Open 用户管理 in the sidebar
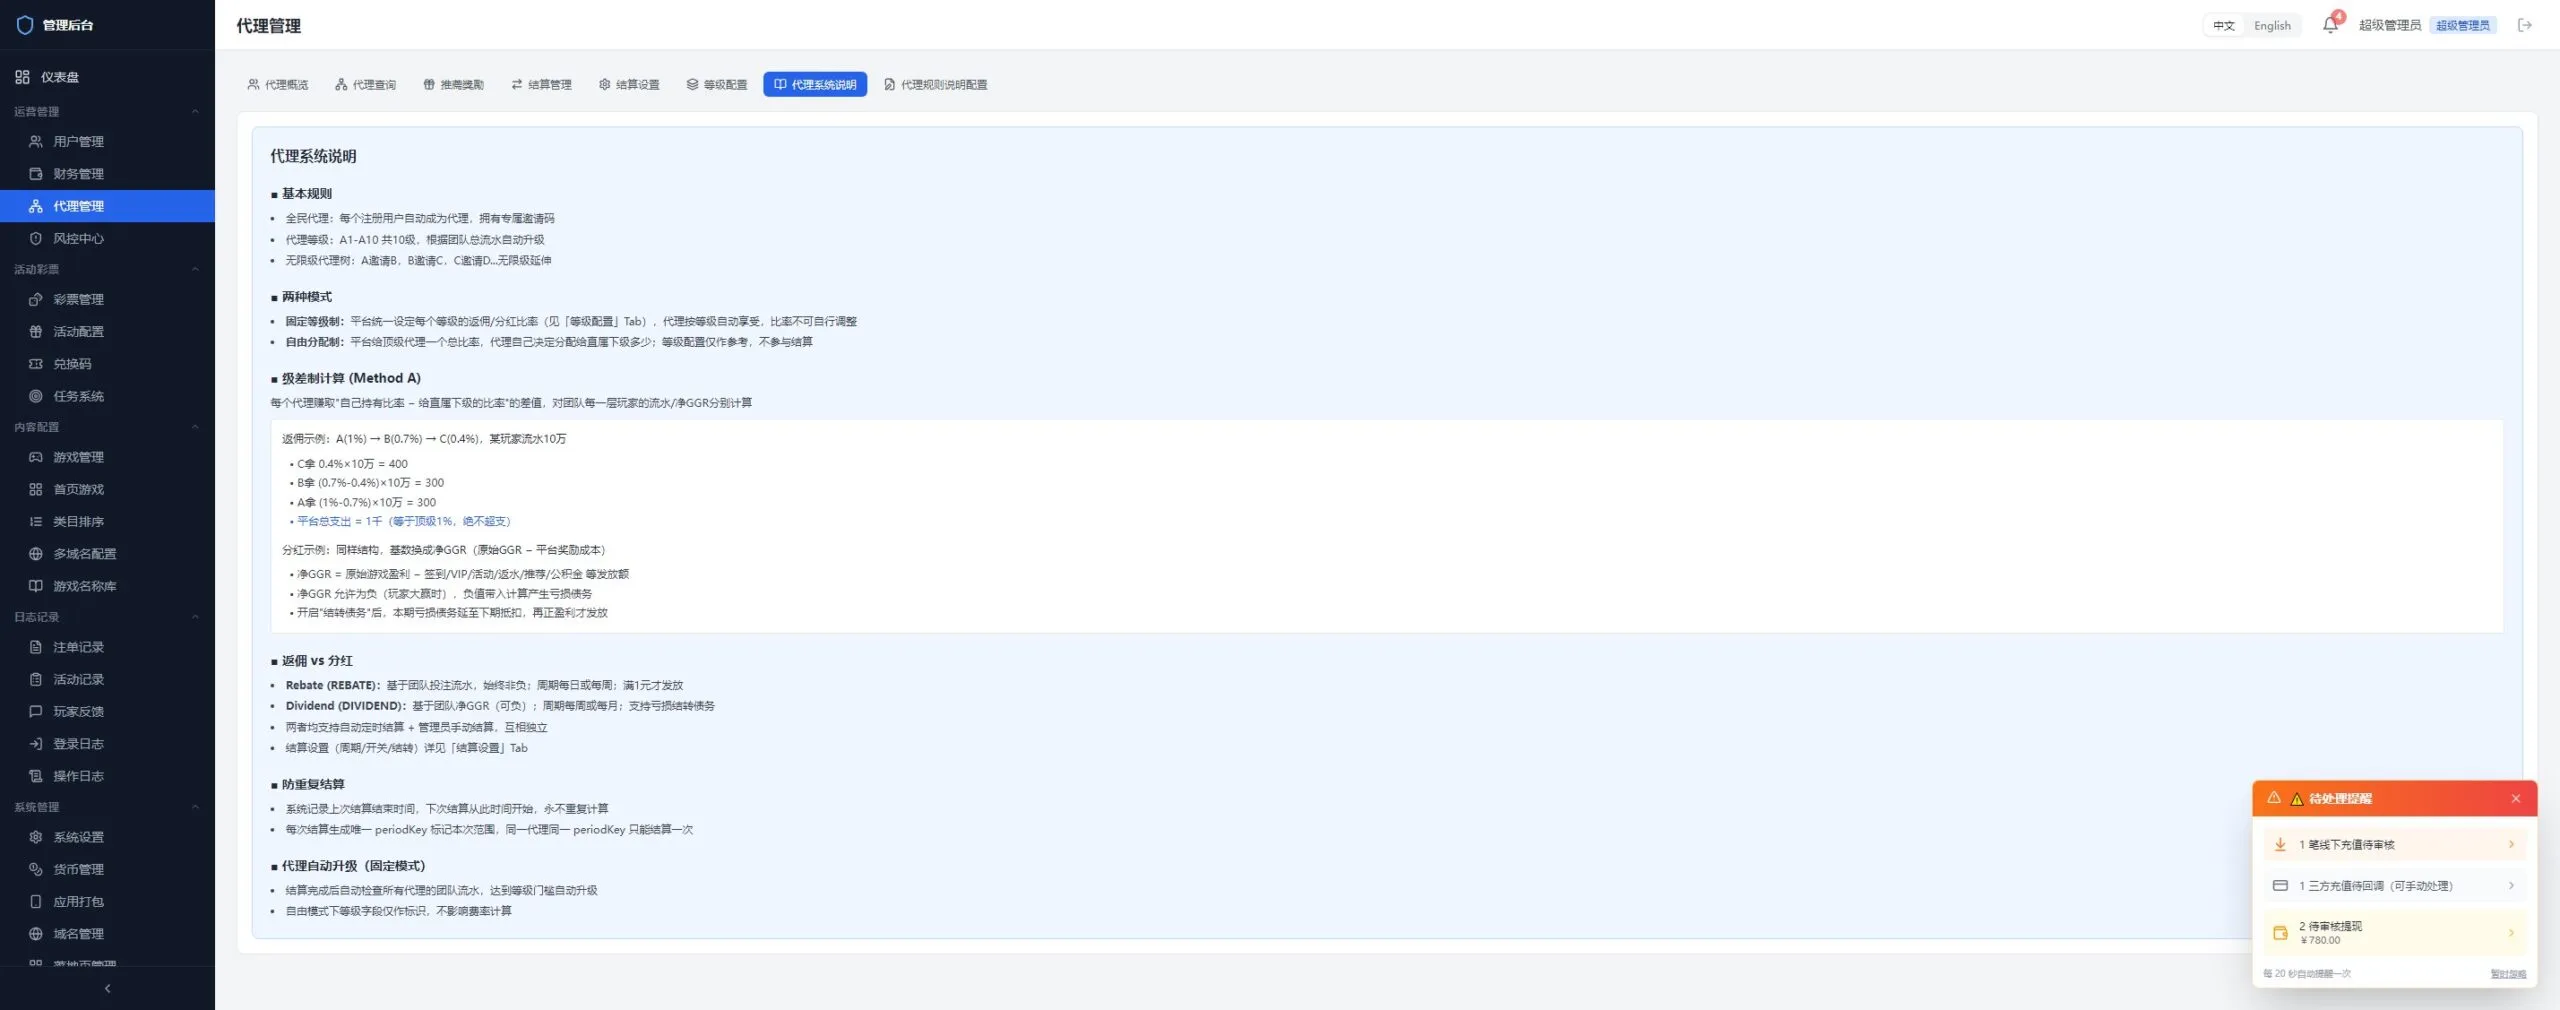 pos(107,142)
